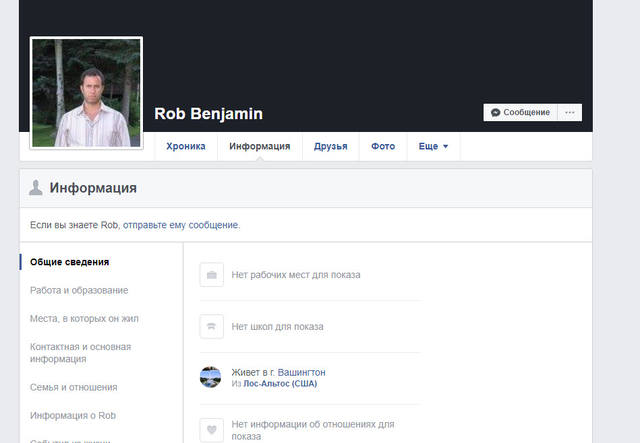Click the briefcase workplace icon
The image size is (640, 443).
(211, 275)
